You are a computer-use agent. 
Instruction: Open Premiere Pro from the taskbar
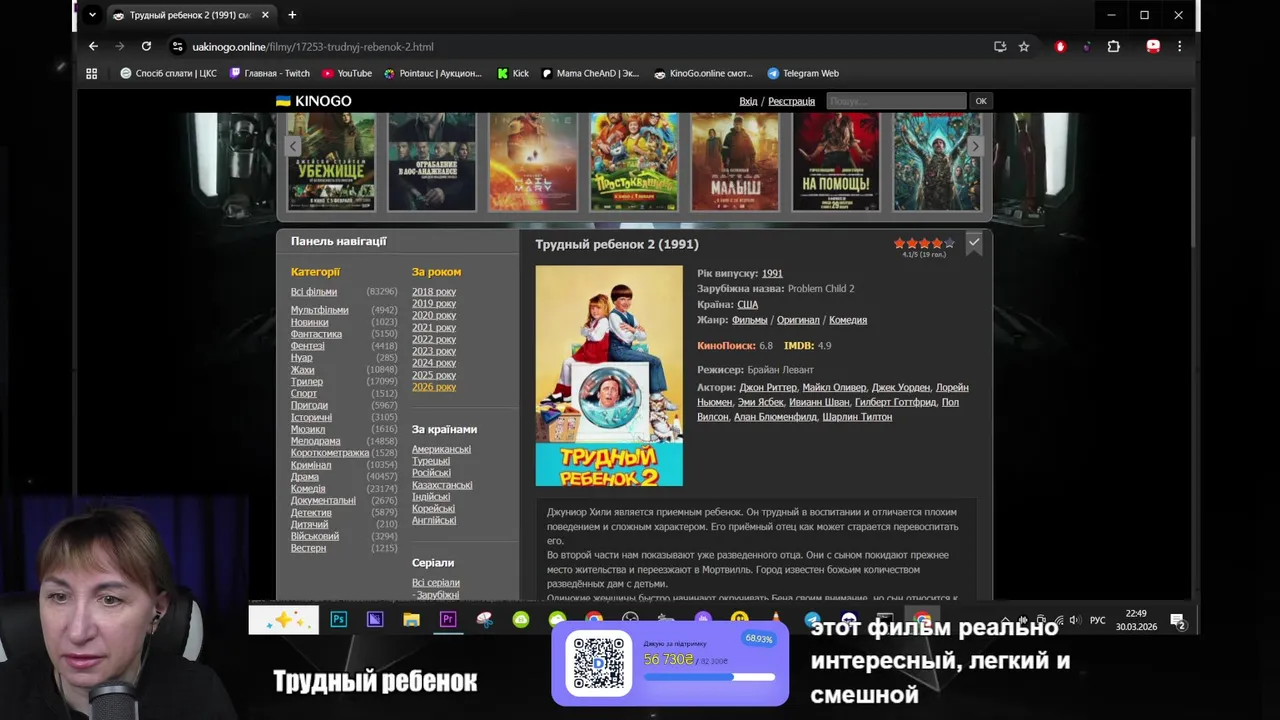point(447,620)
